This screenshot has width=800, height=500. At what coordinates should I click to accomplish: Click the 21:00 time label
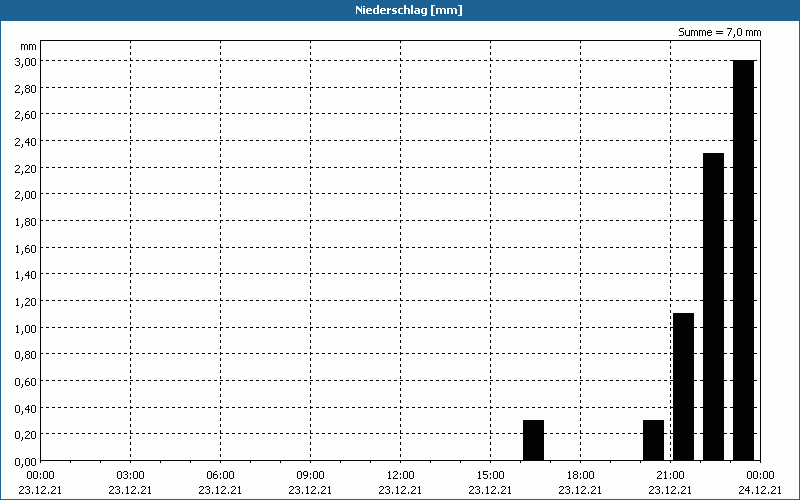[x=670, y=475]
